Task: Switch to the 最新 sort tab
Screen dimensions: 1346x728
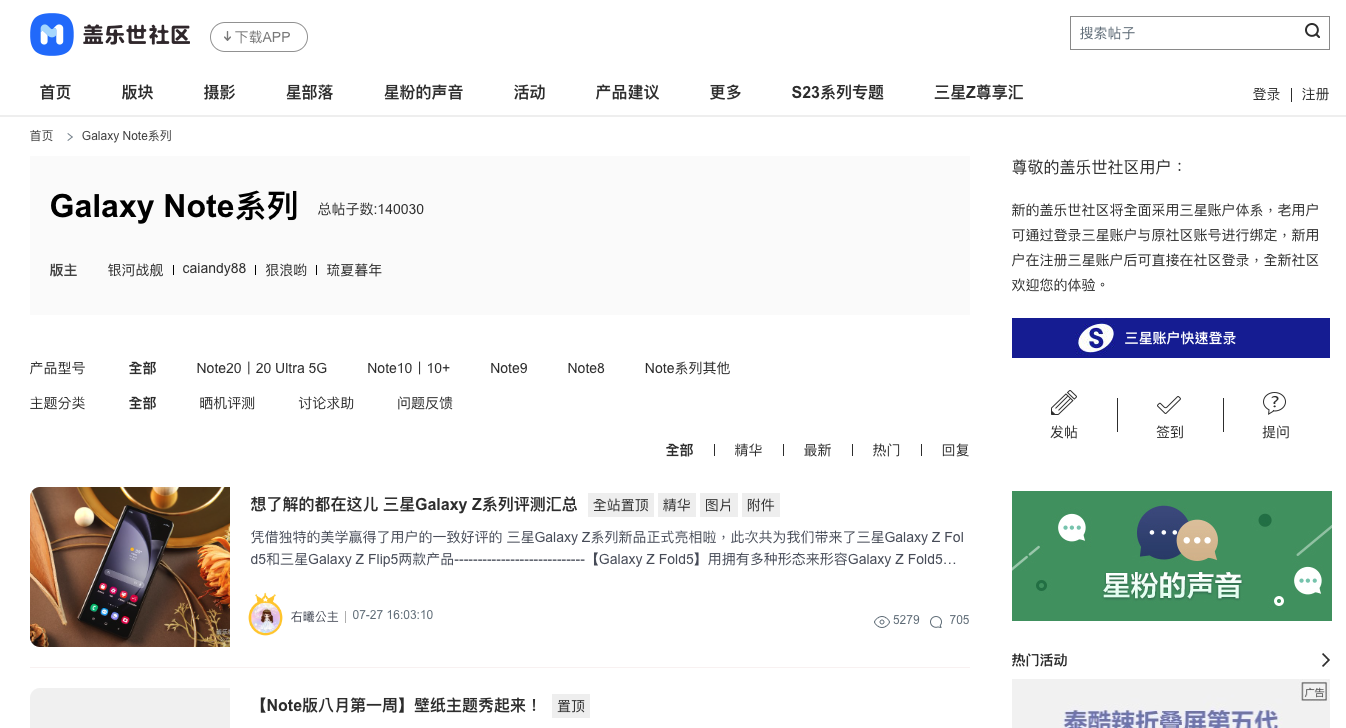Action: [x=817, y=450]
